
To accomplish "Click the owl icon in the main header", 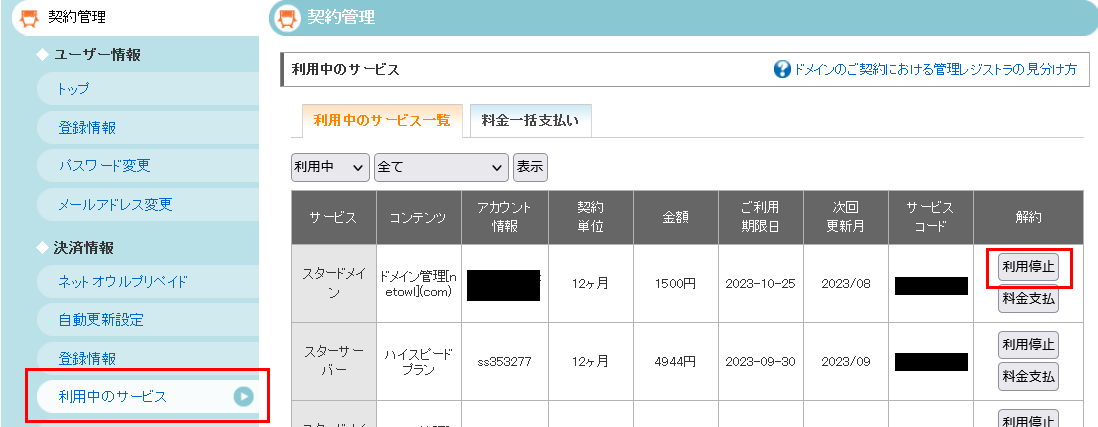I will pos(287,17).
